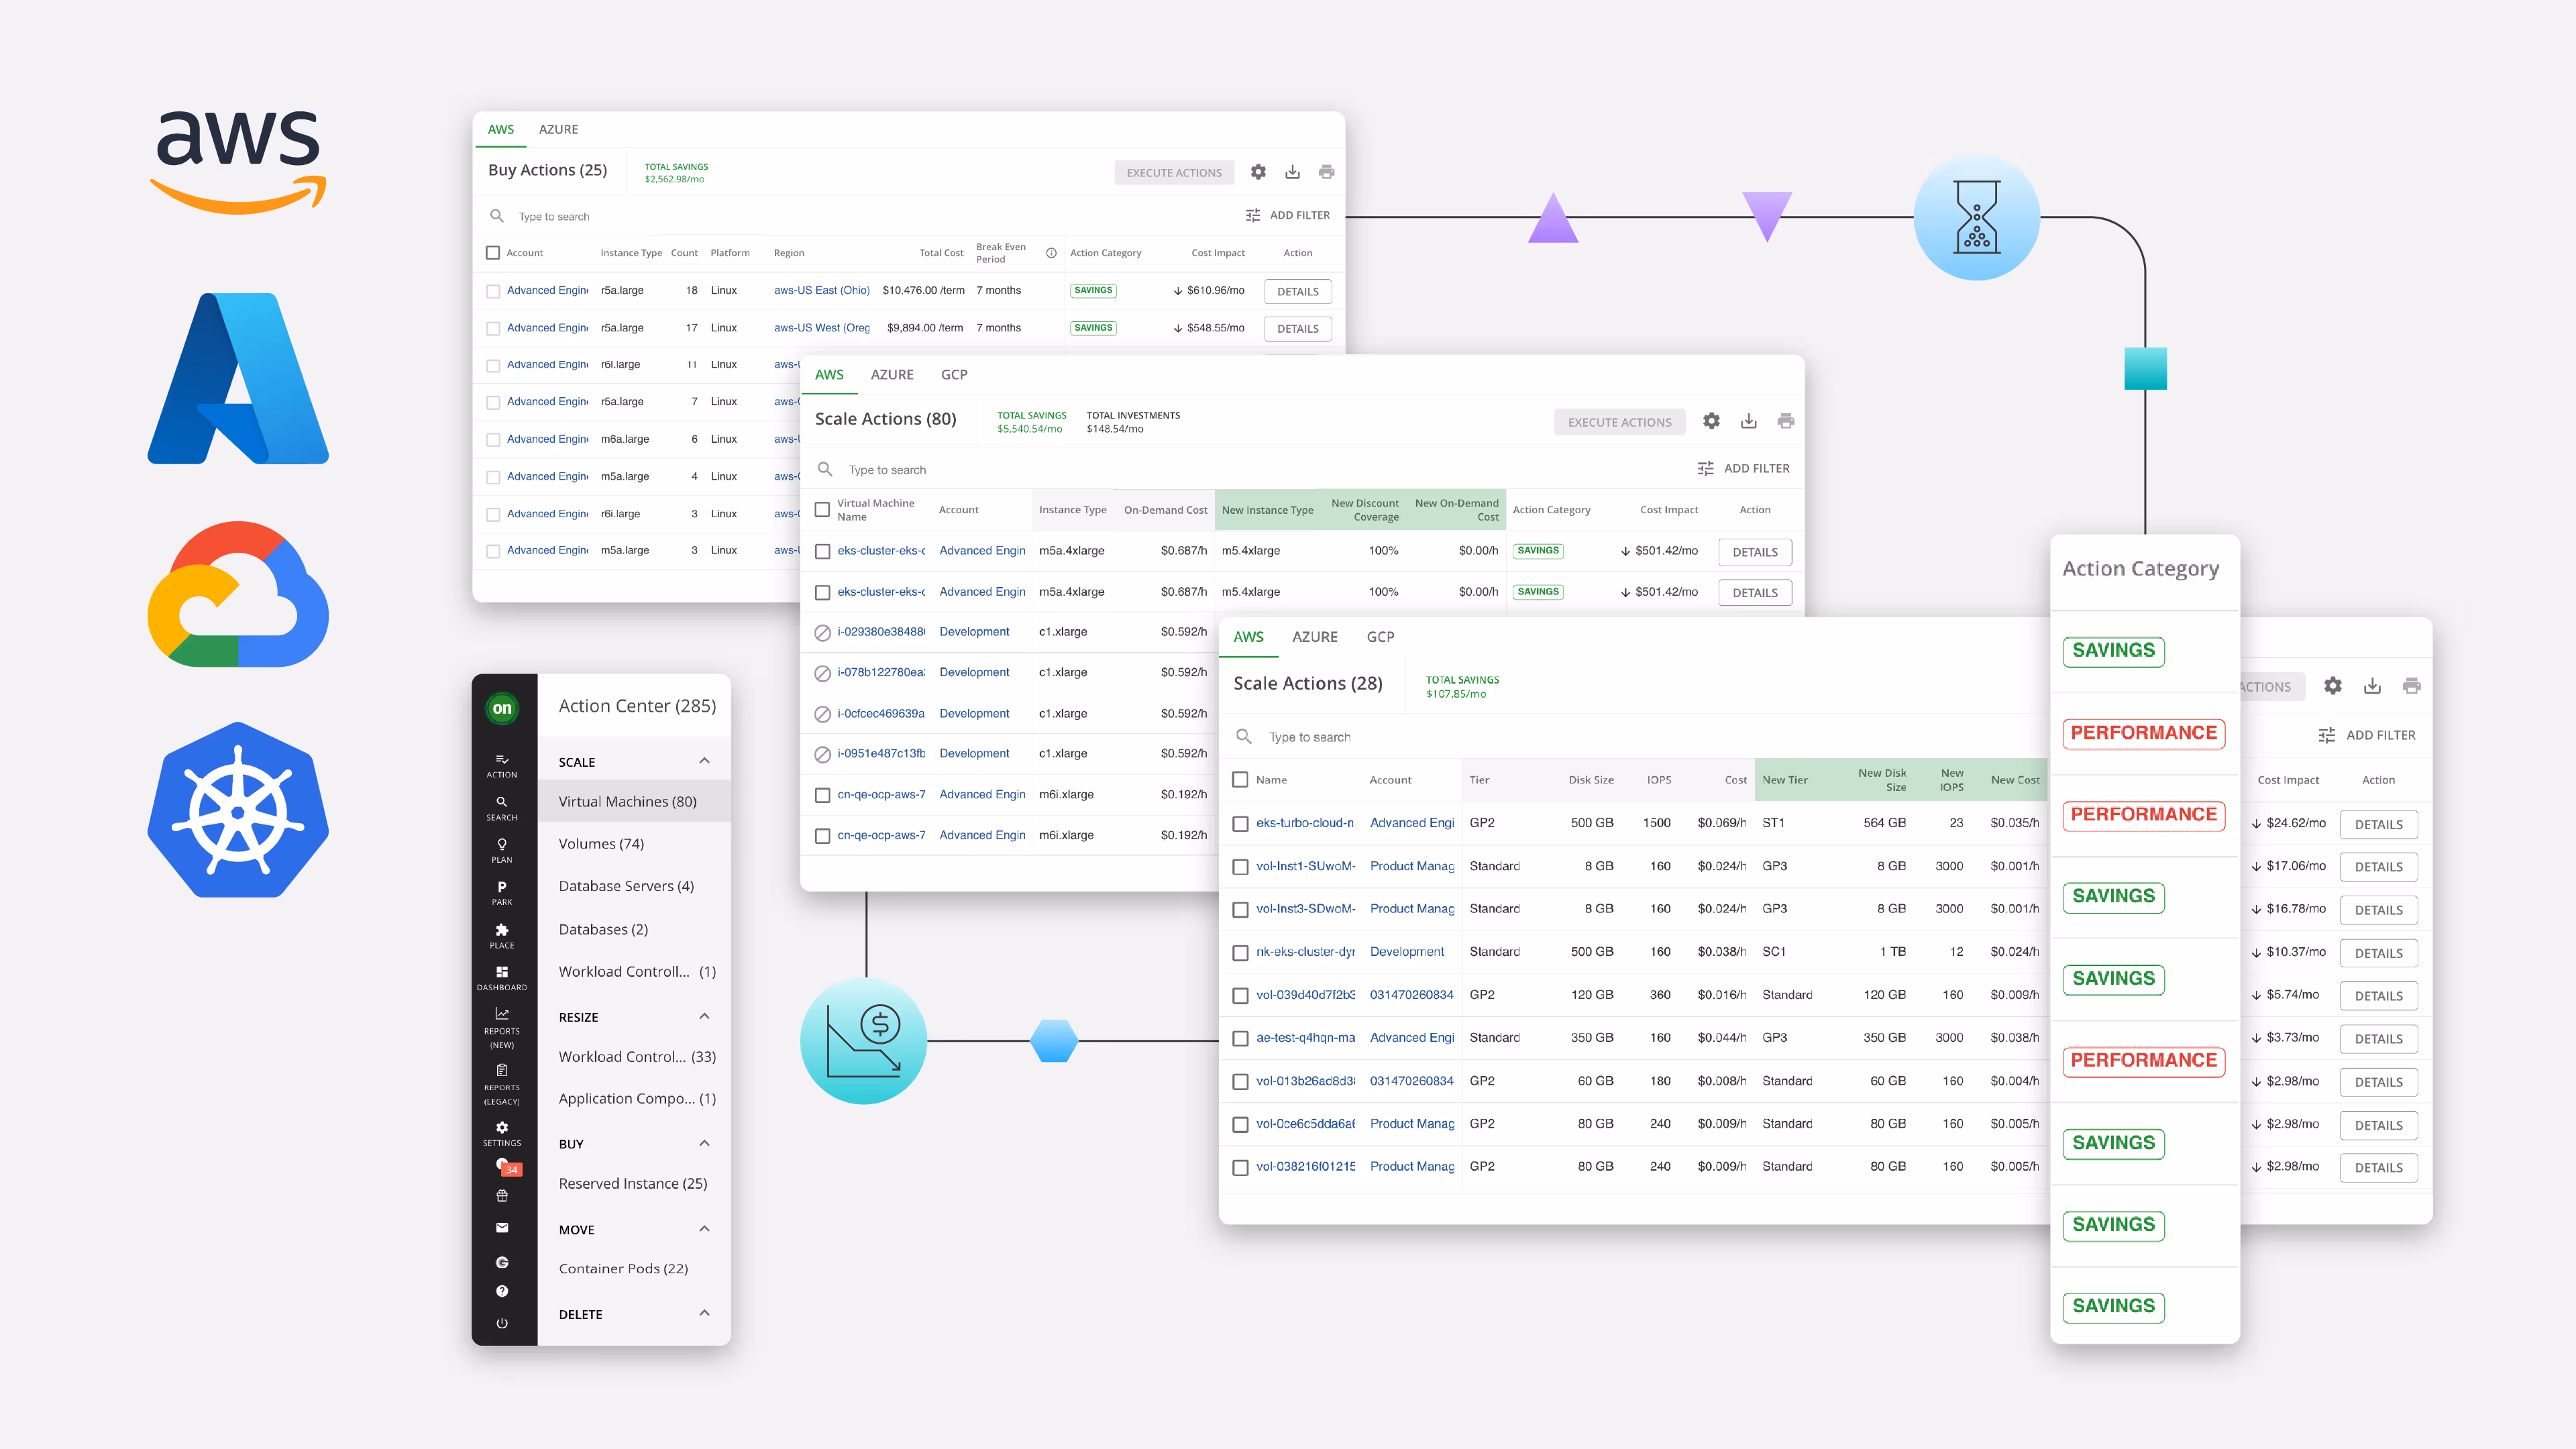Collapse the RESIZE section chevron
Screen dimensions: 2576x1449
[704, 1016]
